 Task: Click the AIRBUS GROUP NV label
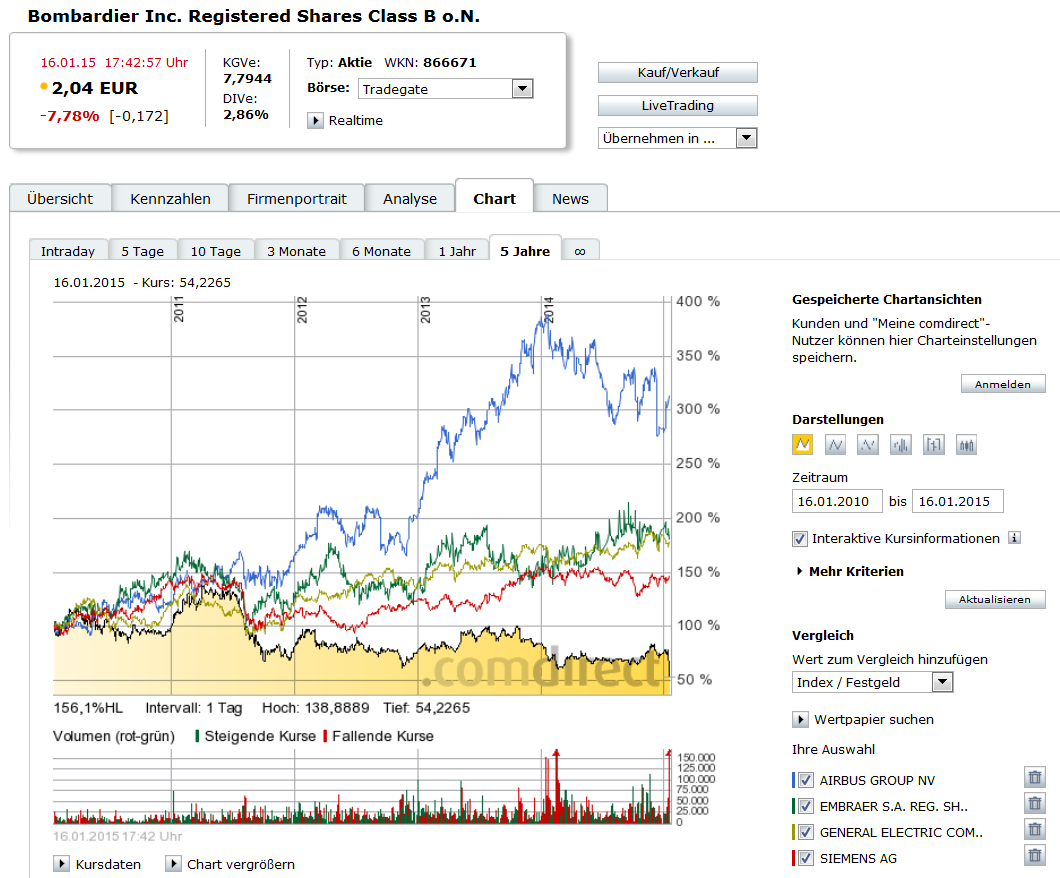click(x=877, y=781)
